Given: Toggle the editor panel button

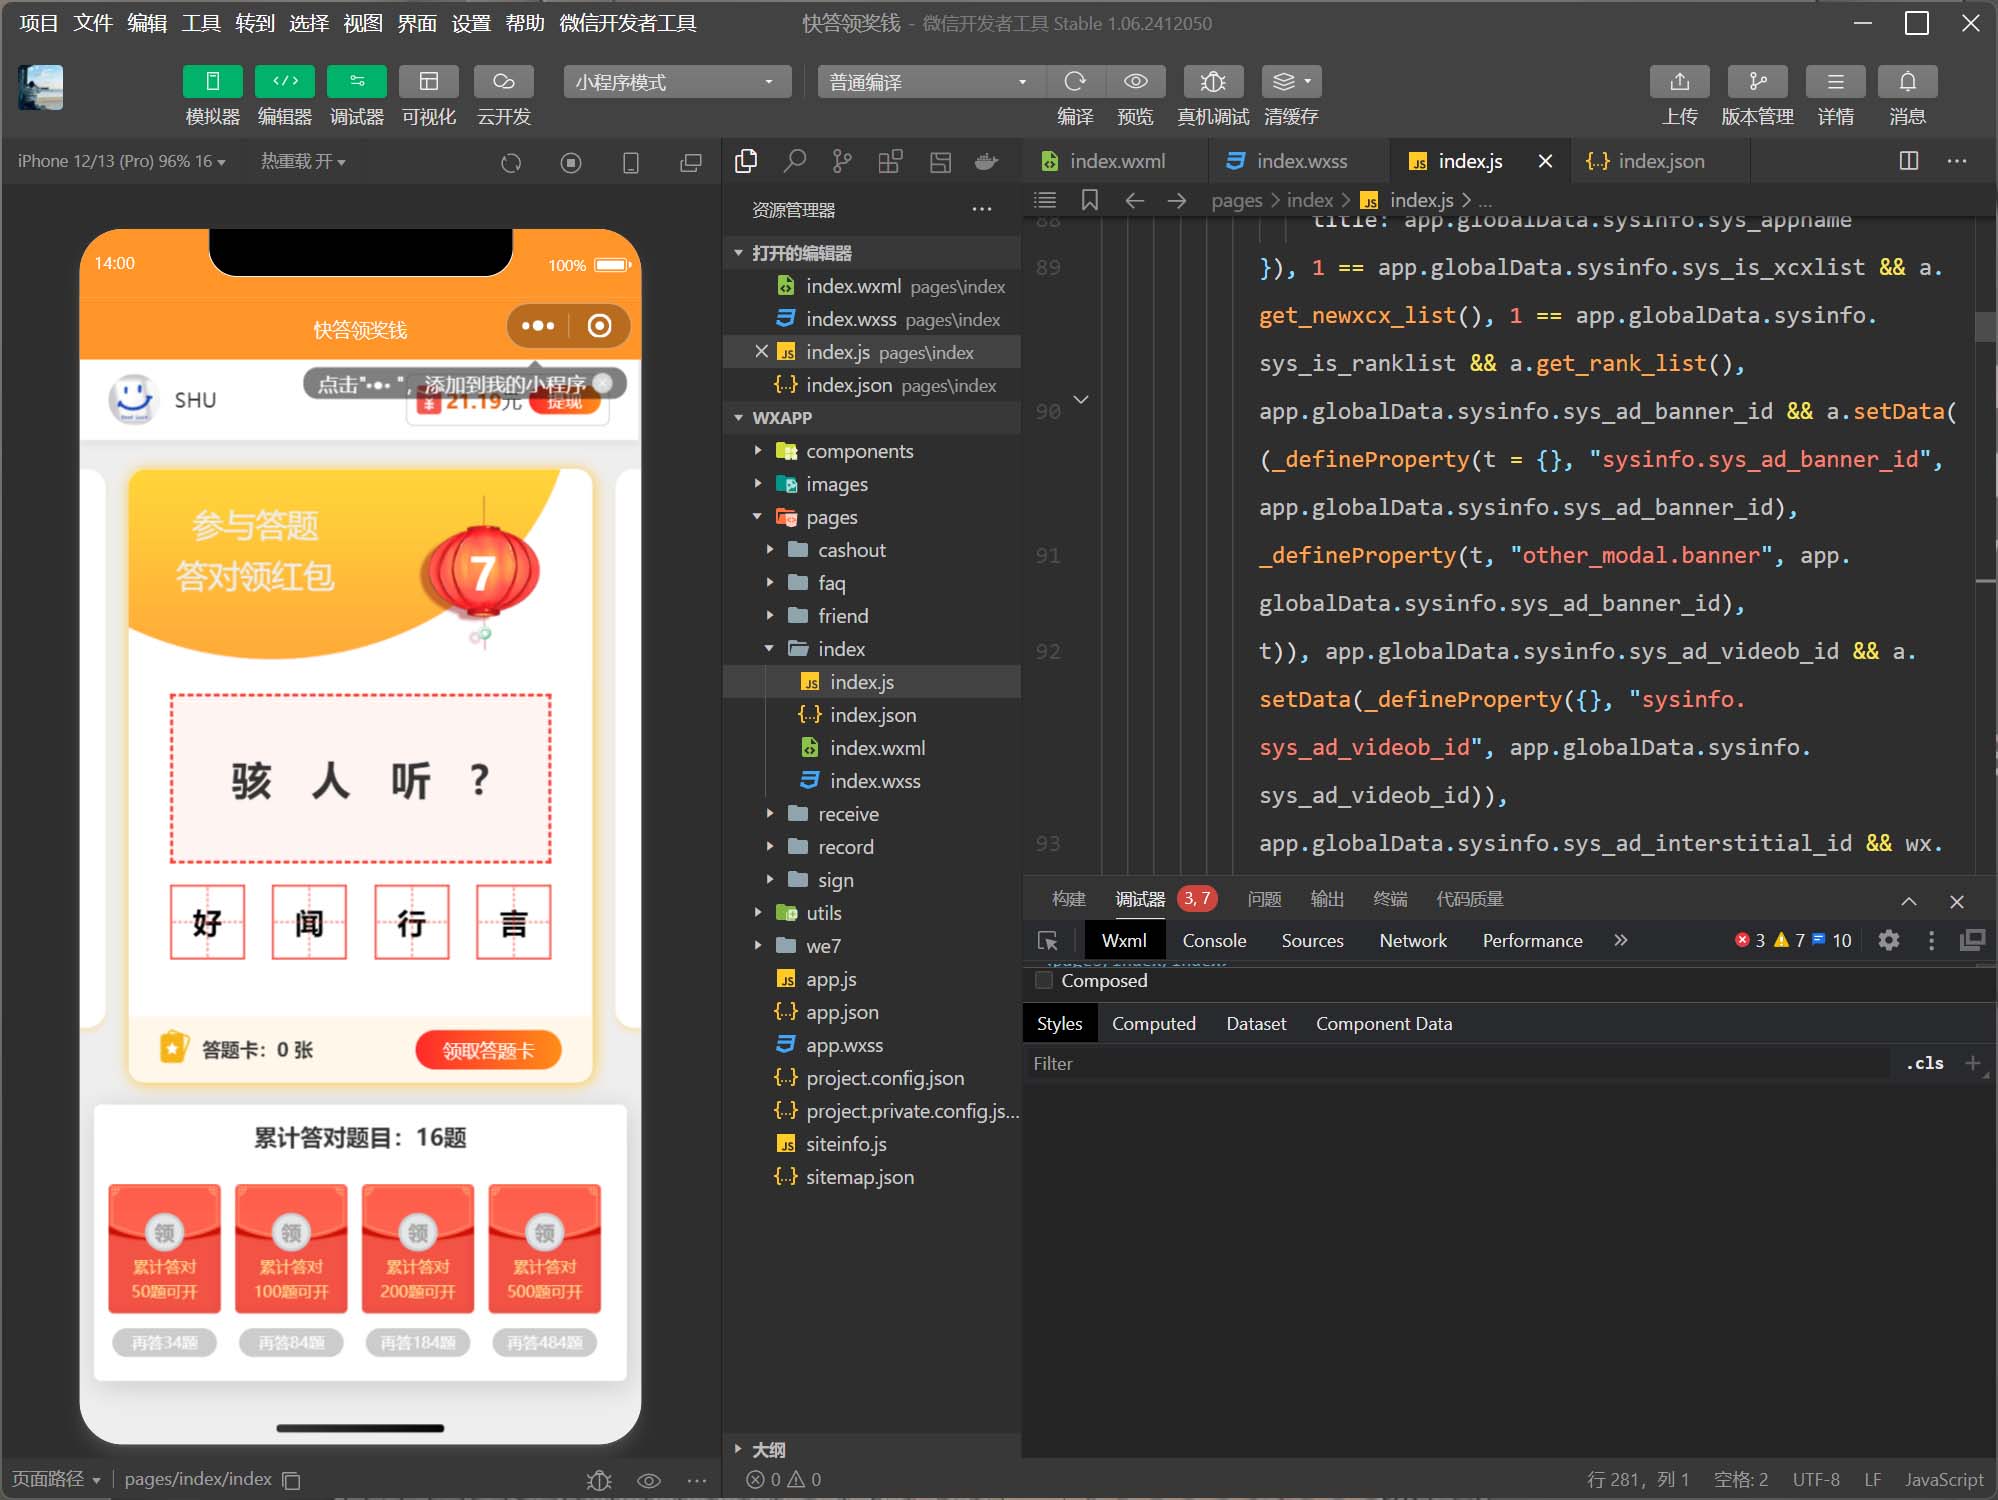Looking at the screenshot, I should coord(285,81).
